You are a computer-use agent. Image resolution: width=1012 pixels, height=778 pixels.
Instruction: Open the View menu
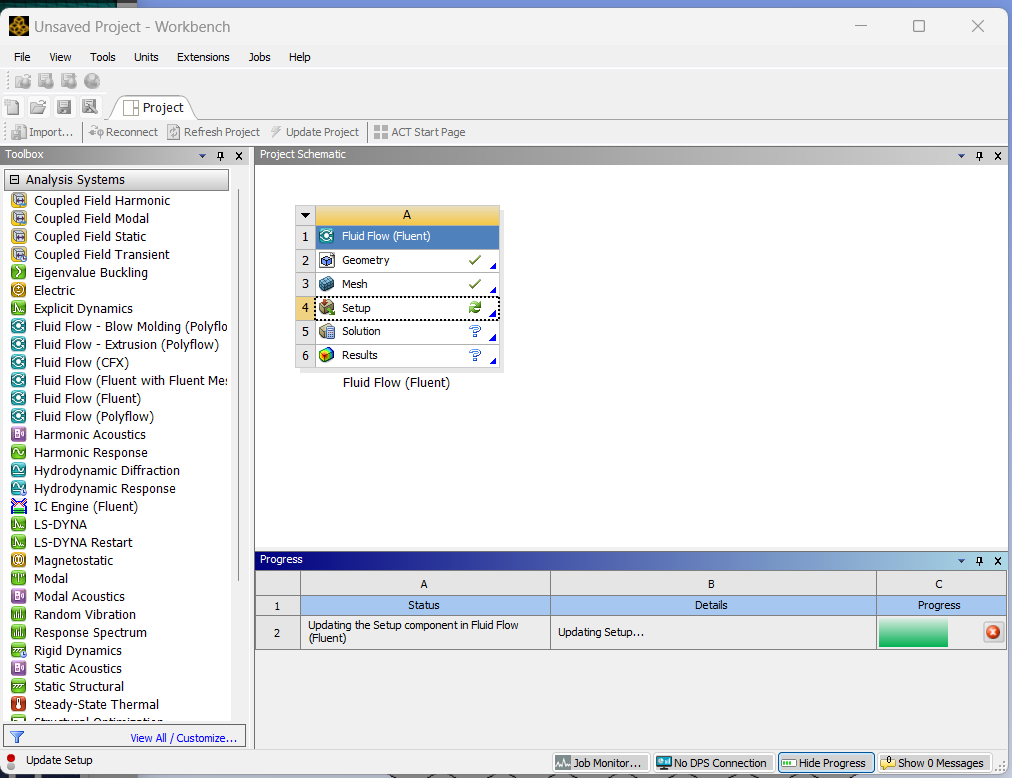click(x=60, y=57)
